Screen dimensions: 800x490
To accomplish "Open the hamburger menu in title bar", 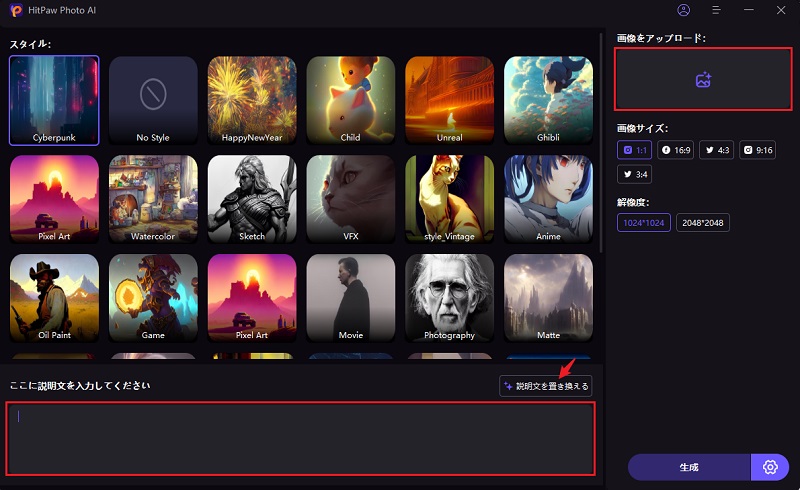I will 716,10.
